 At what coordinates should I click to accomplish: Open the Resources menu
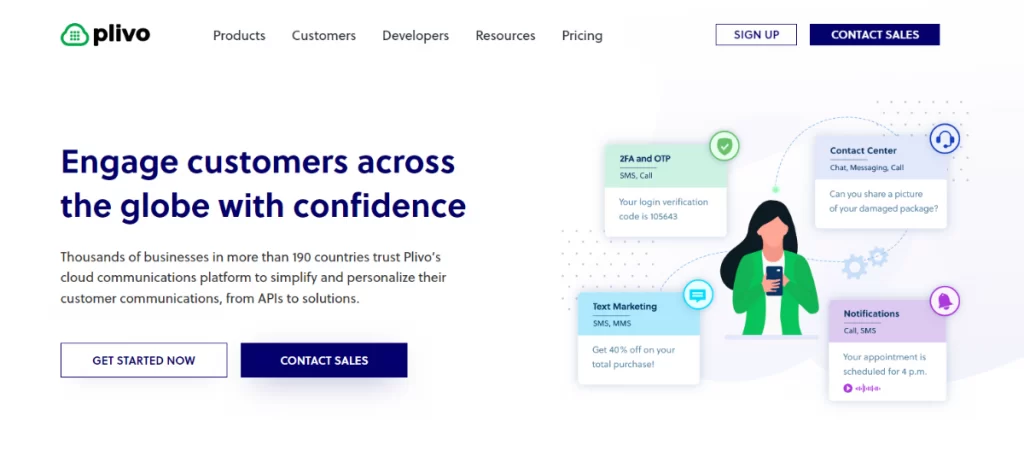coord(505,35)
